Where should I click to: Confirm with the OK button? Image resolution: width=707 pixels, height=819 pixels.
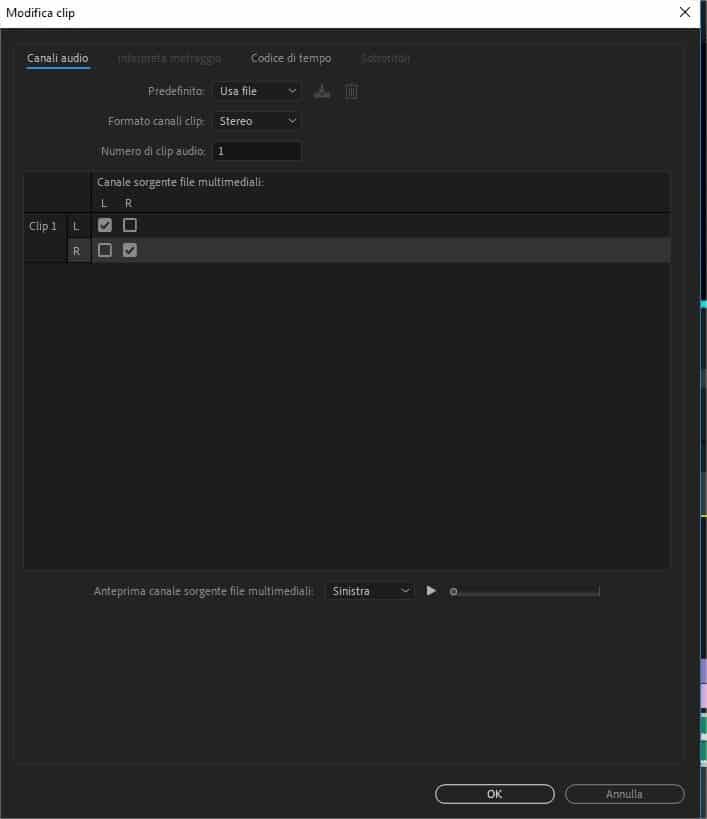[x=494, y=794]
